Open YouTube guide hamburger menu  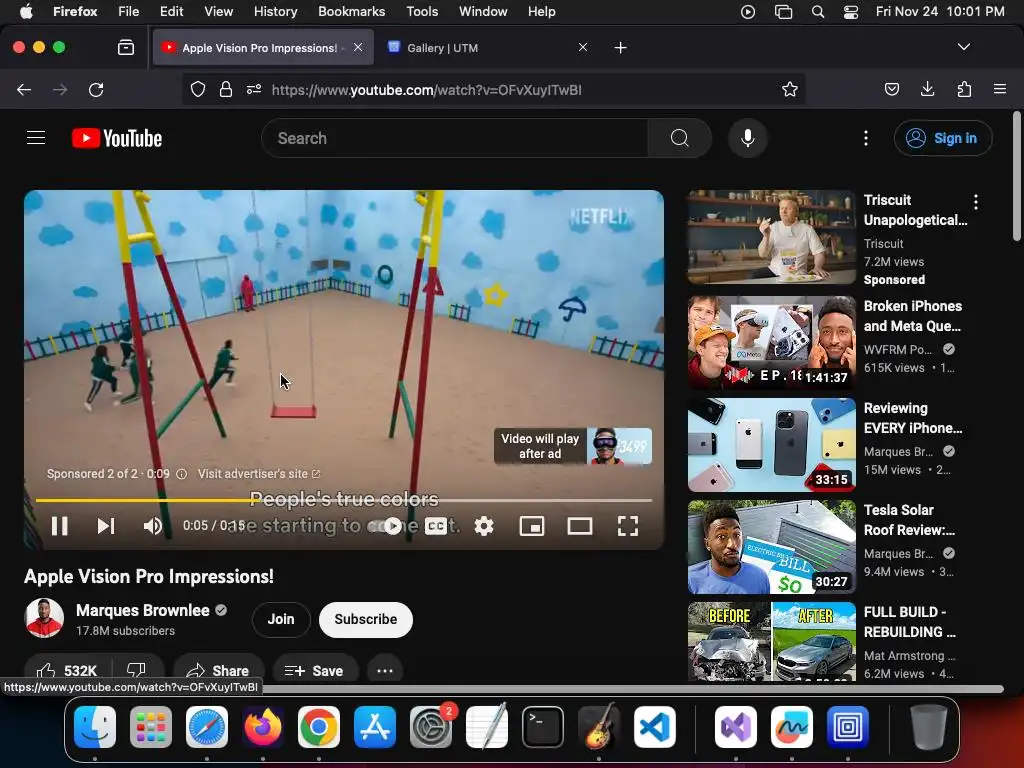[x=36, y=138]
